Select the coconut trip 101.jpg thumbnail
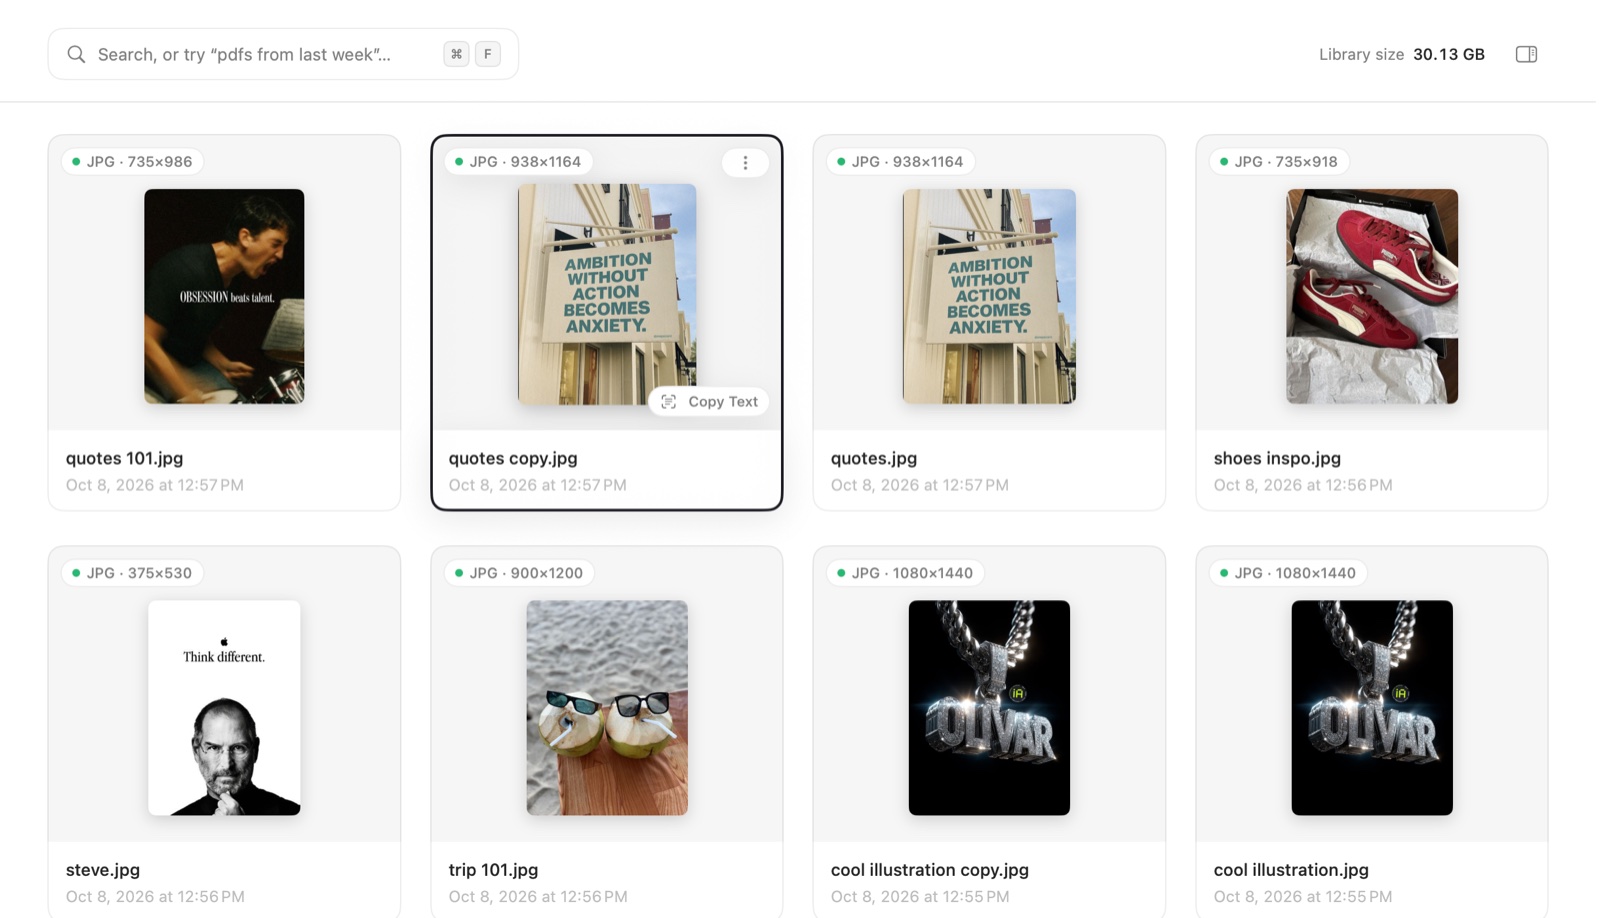The image size is (1600, 918). tap(607, 708)
